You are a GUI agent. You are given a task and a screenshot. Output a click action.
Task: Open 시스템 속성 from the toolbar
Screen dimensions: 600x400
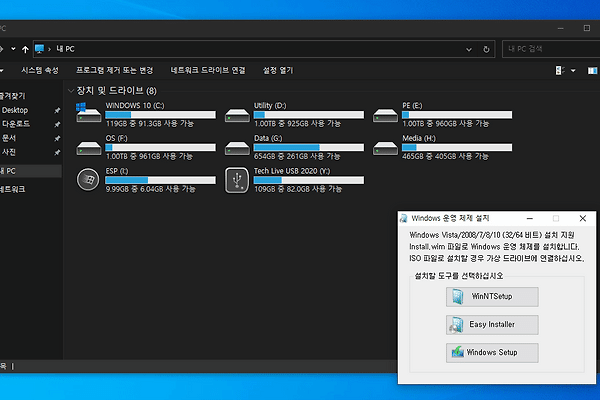(40, 70)
